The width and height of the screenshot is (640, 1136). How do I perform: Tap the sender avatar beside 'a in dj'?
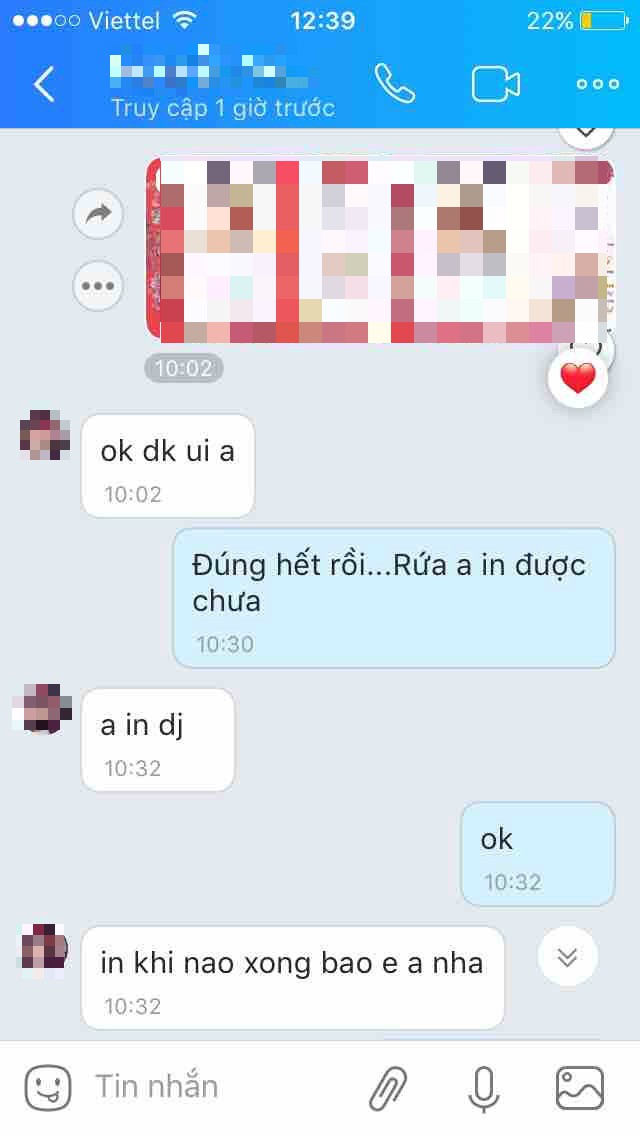pyautogui.click(x=43, y=709)
